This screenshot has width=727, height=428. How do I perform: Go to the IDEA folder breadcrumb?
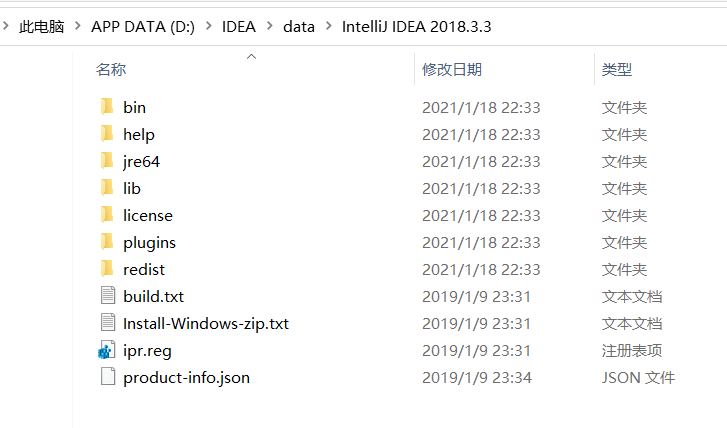[239, 27]
